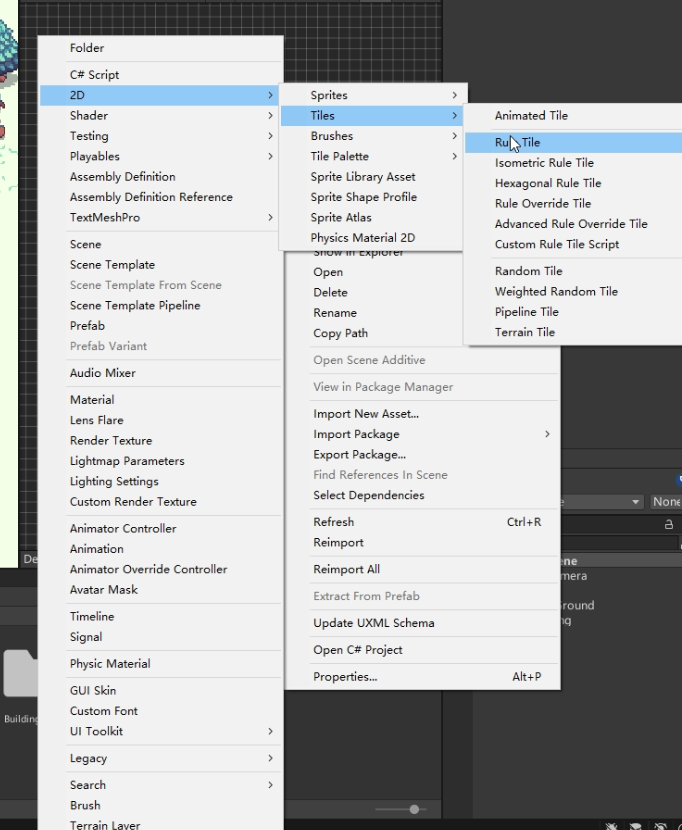This screenshot has height=830, width=682.
Task: Expand the Legacy submenu
Action: (160, 758)
